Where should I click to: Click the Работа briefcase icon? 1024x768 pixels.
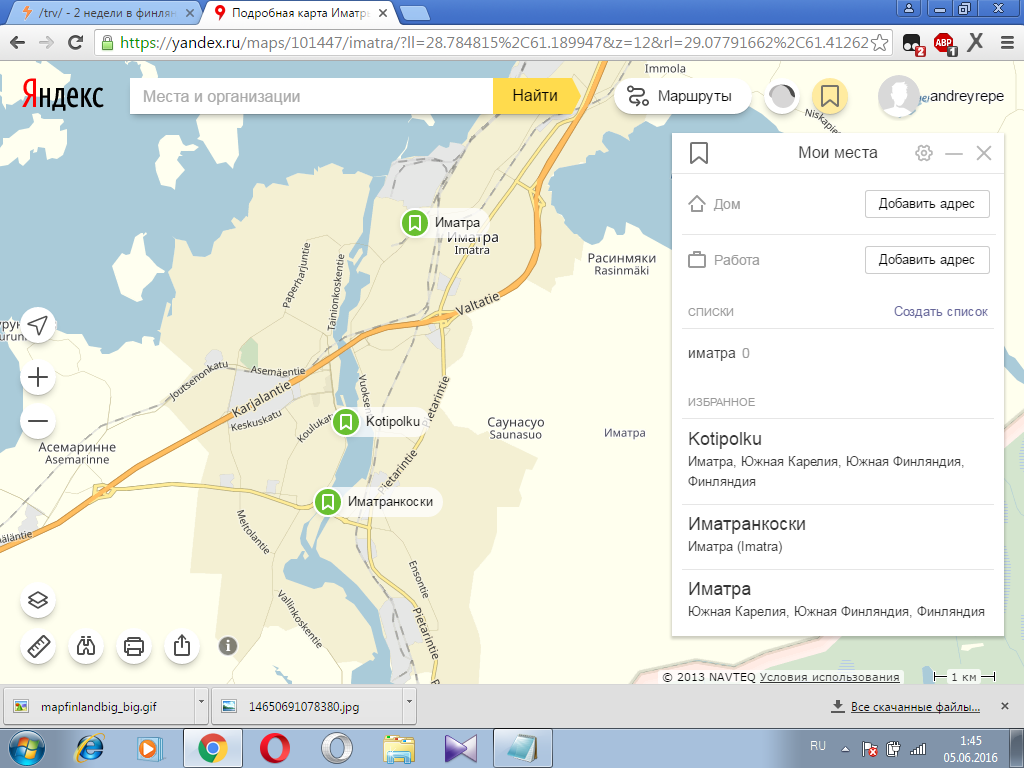[x=697, y=260]
